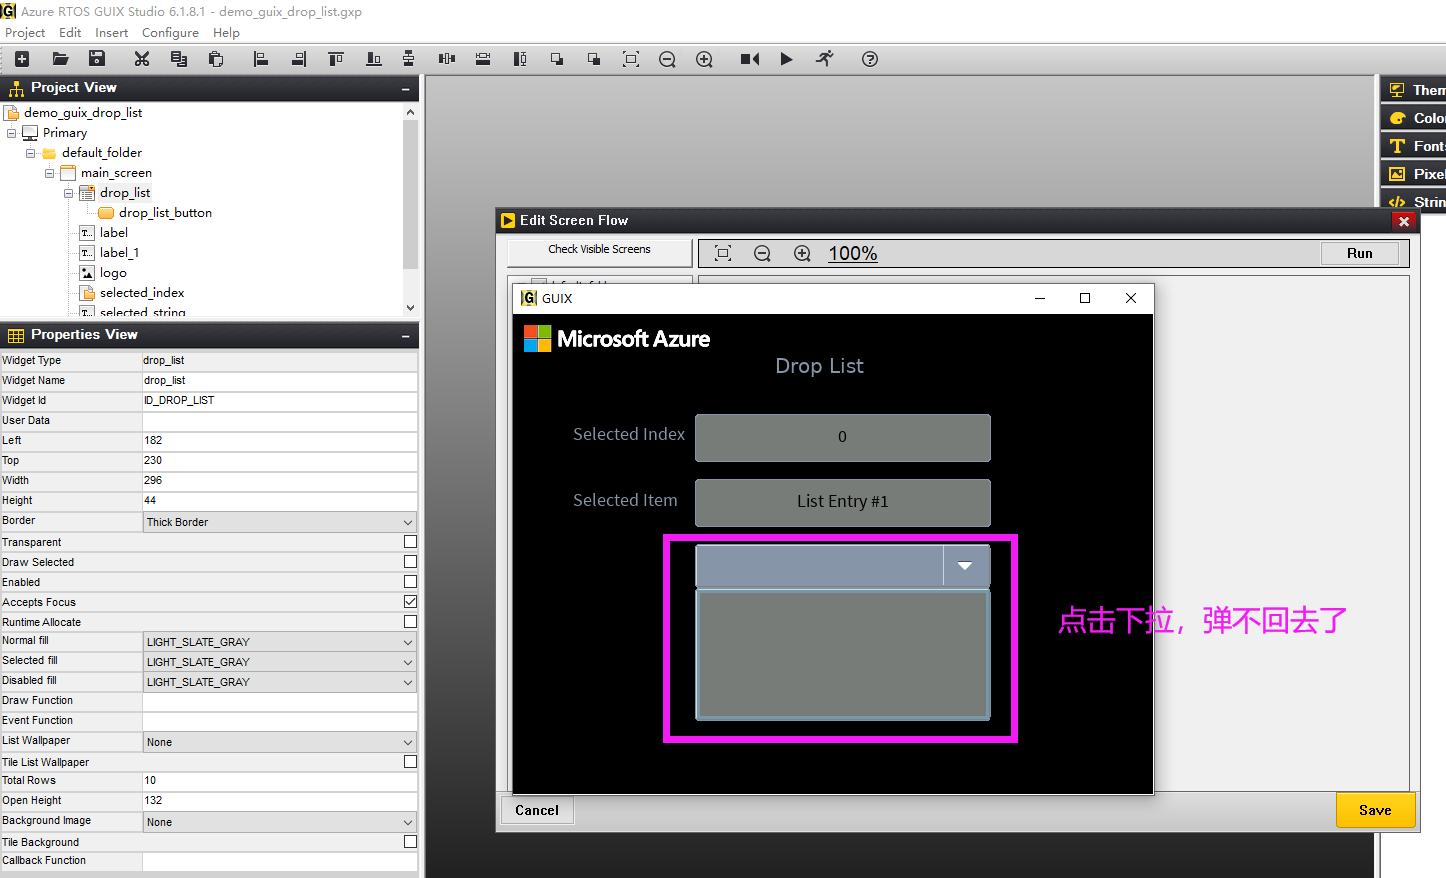
Task: Click the Help question mark icon
Action: [x=870, y=59]
